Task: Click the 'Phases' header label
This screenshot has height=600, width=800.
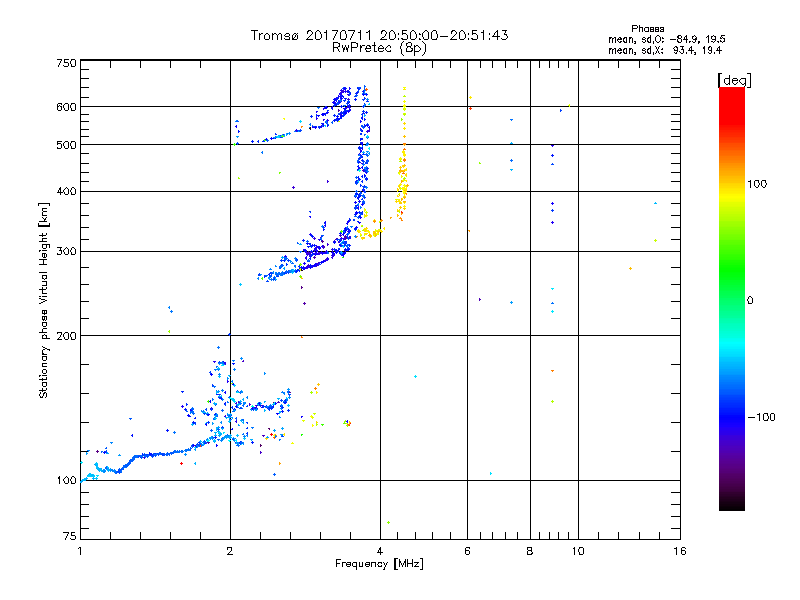Action: 647,29
